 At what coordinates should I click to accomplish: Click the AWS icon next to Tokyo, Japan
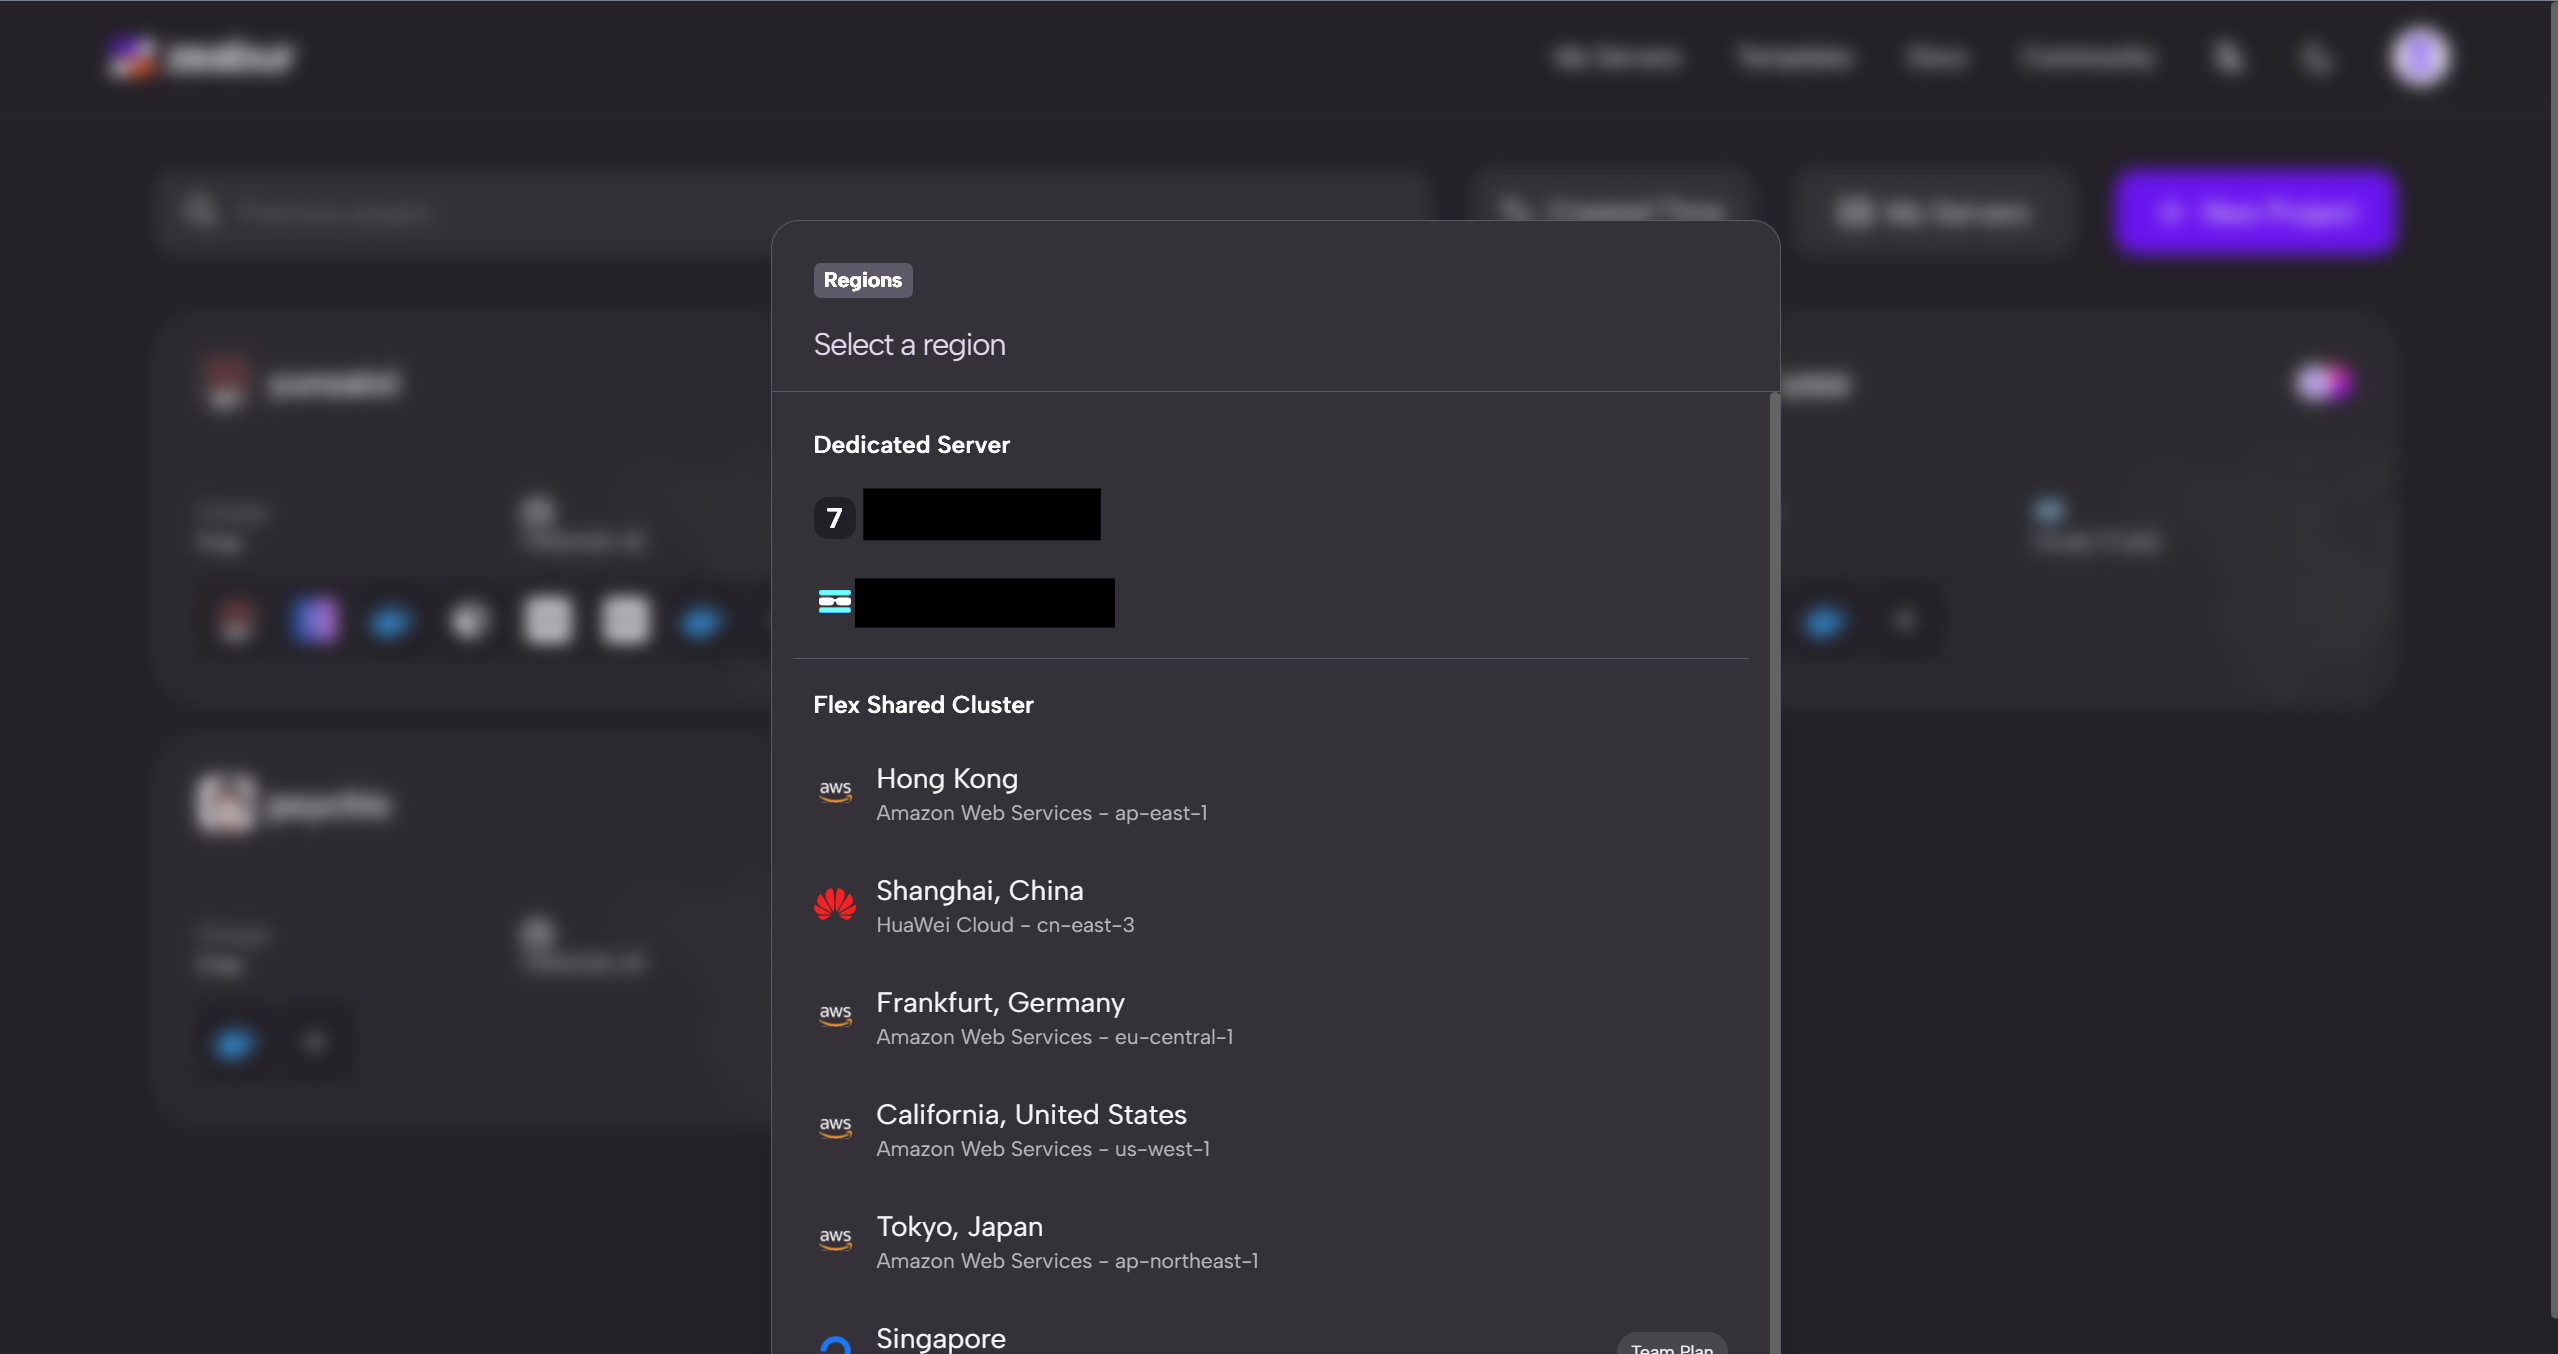pos(835,1239)
